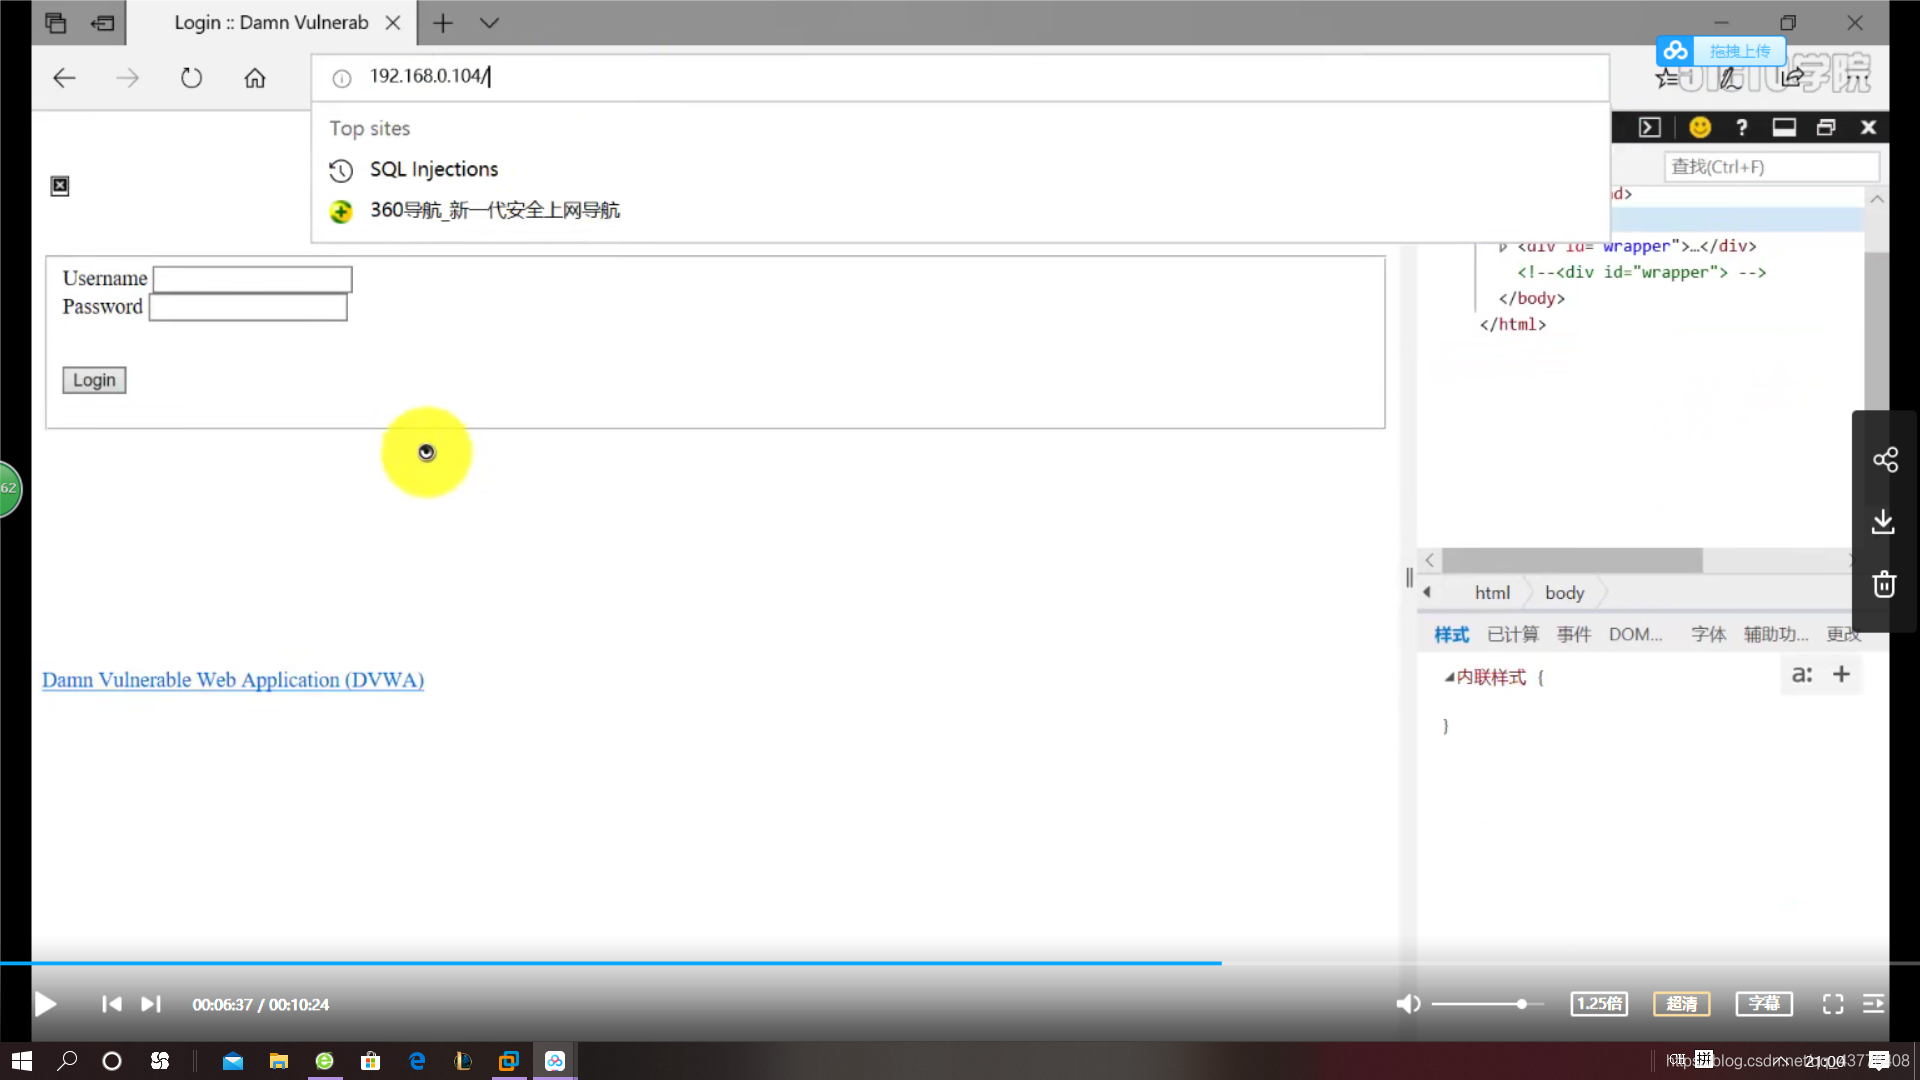This screenshot has height=1080, width=1920.
Task: Open the Damn Vulnerable Web Application link
Action: [x=232, y=679]
